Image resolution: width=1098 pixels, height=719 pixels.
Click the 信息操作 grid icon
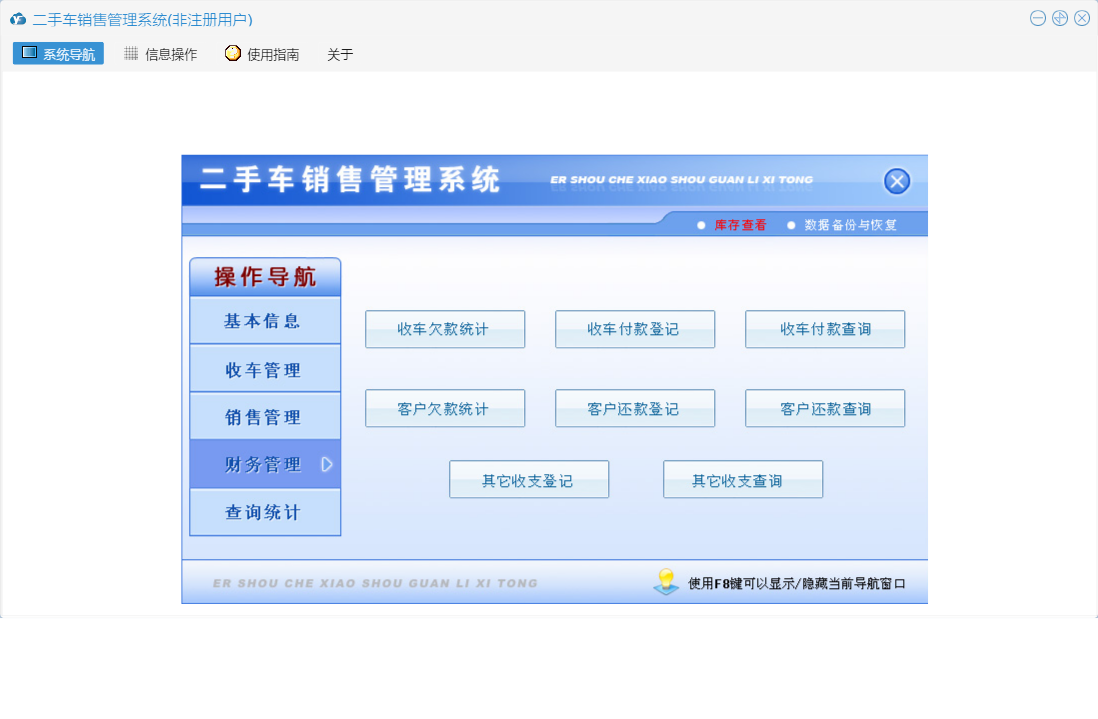coord(131,53)
